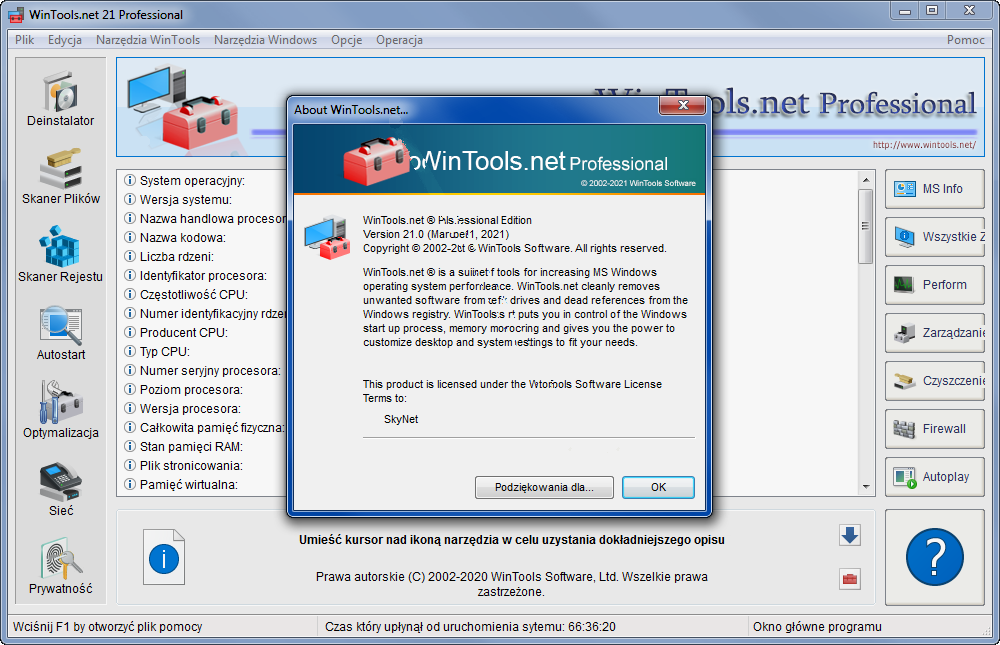Click the info list scroll up arrow
Image resolution: width=1000 pixels, height=645 pixels.
click(865, 179)
